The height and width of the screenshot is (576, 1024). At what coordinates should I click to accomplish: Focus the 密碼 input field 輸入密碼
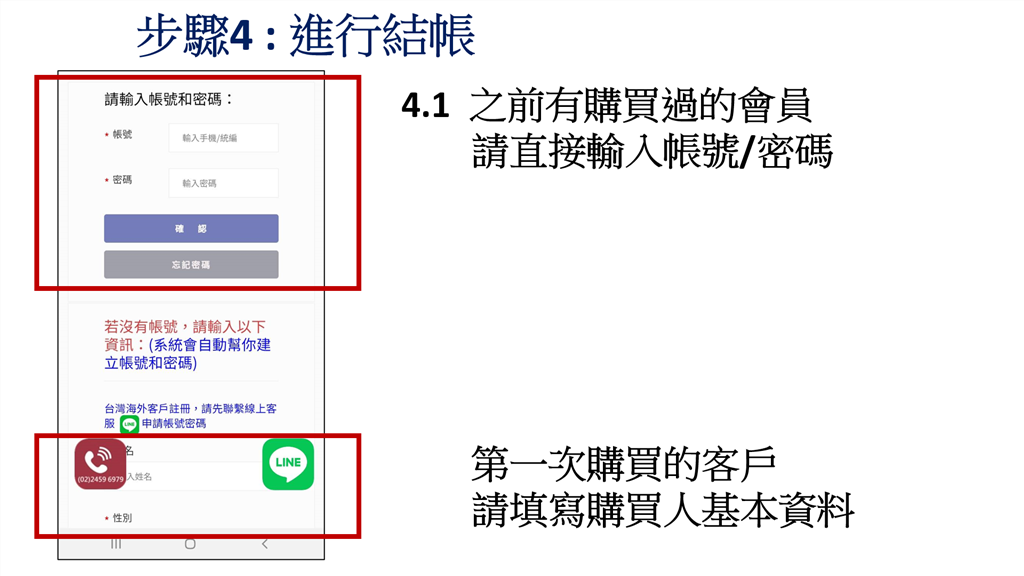[x=223, y=183]
